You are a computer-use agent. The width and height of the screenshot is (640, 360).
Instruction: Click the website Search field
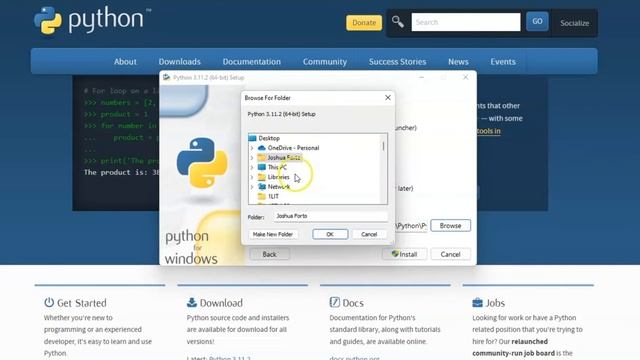[466, 22]
